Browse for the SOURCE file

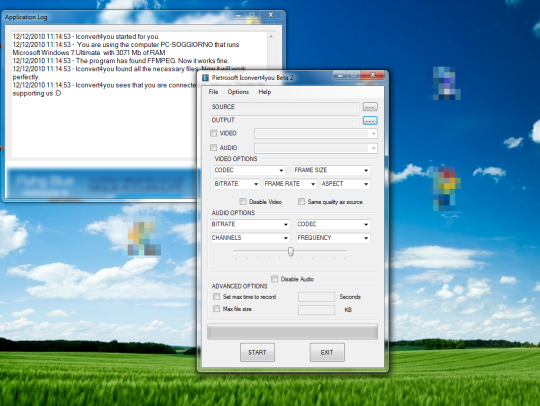(x=370, y=107)
